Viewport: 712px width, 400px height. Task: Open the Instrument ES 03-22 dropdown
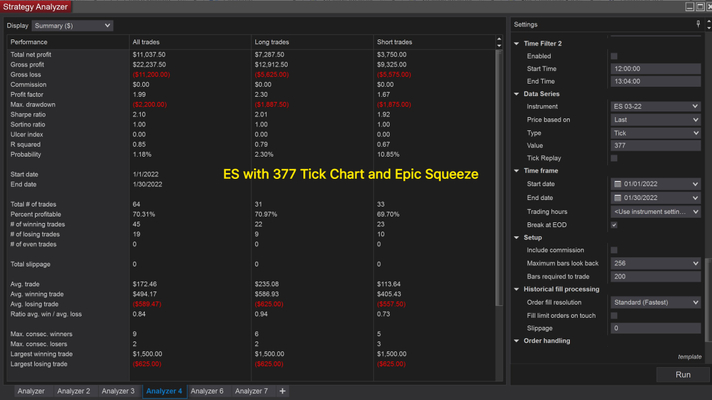coord(654,105)
